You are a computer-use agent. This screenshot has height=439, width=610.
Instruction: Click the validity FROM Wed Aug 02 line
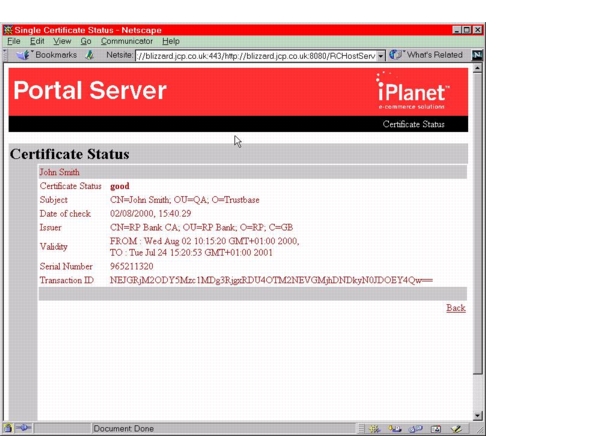pos(205,241)
